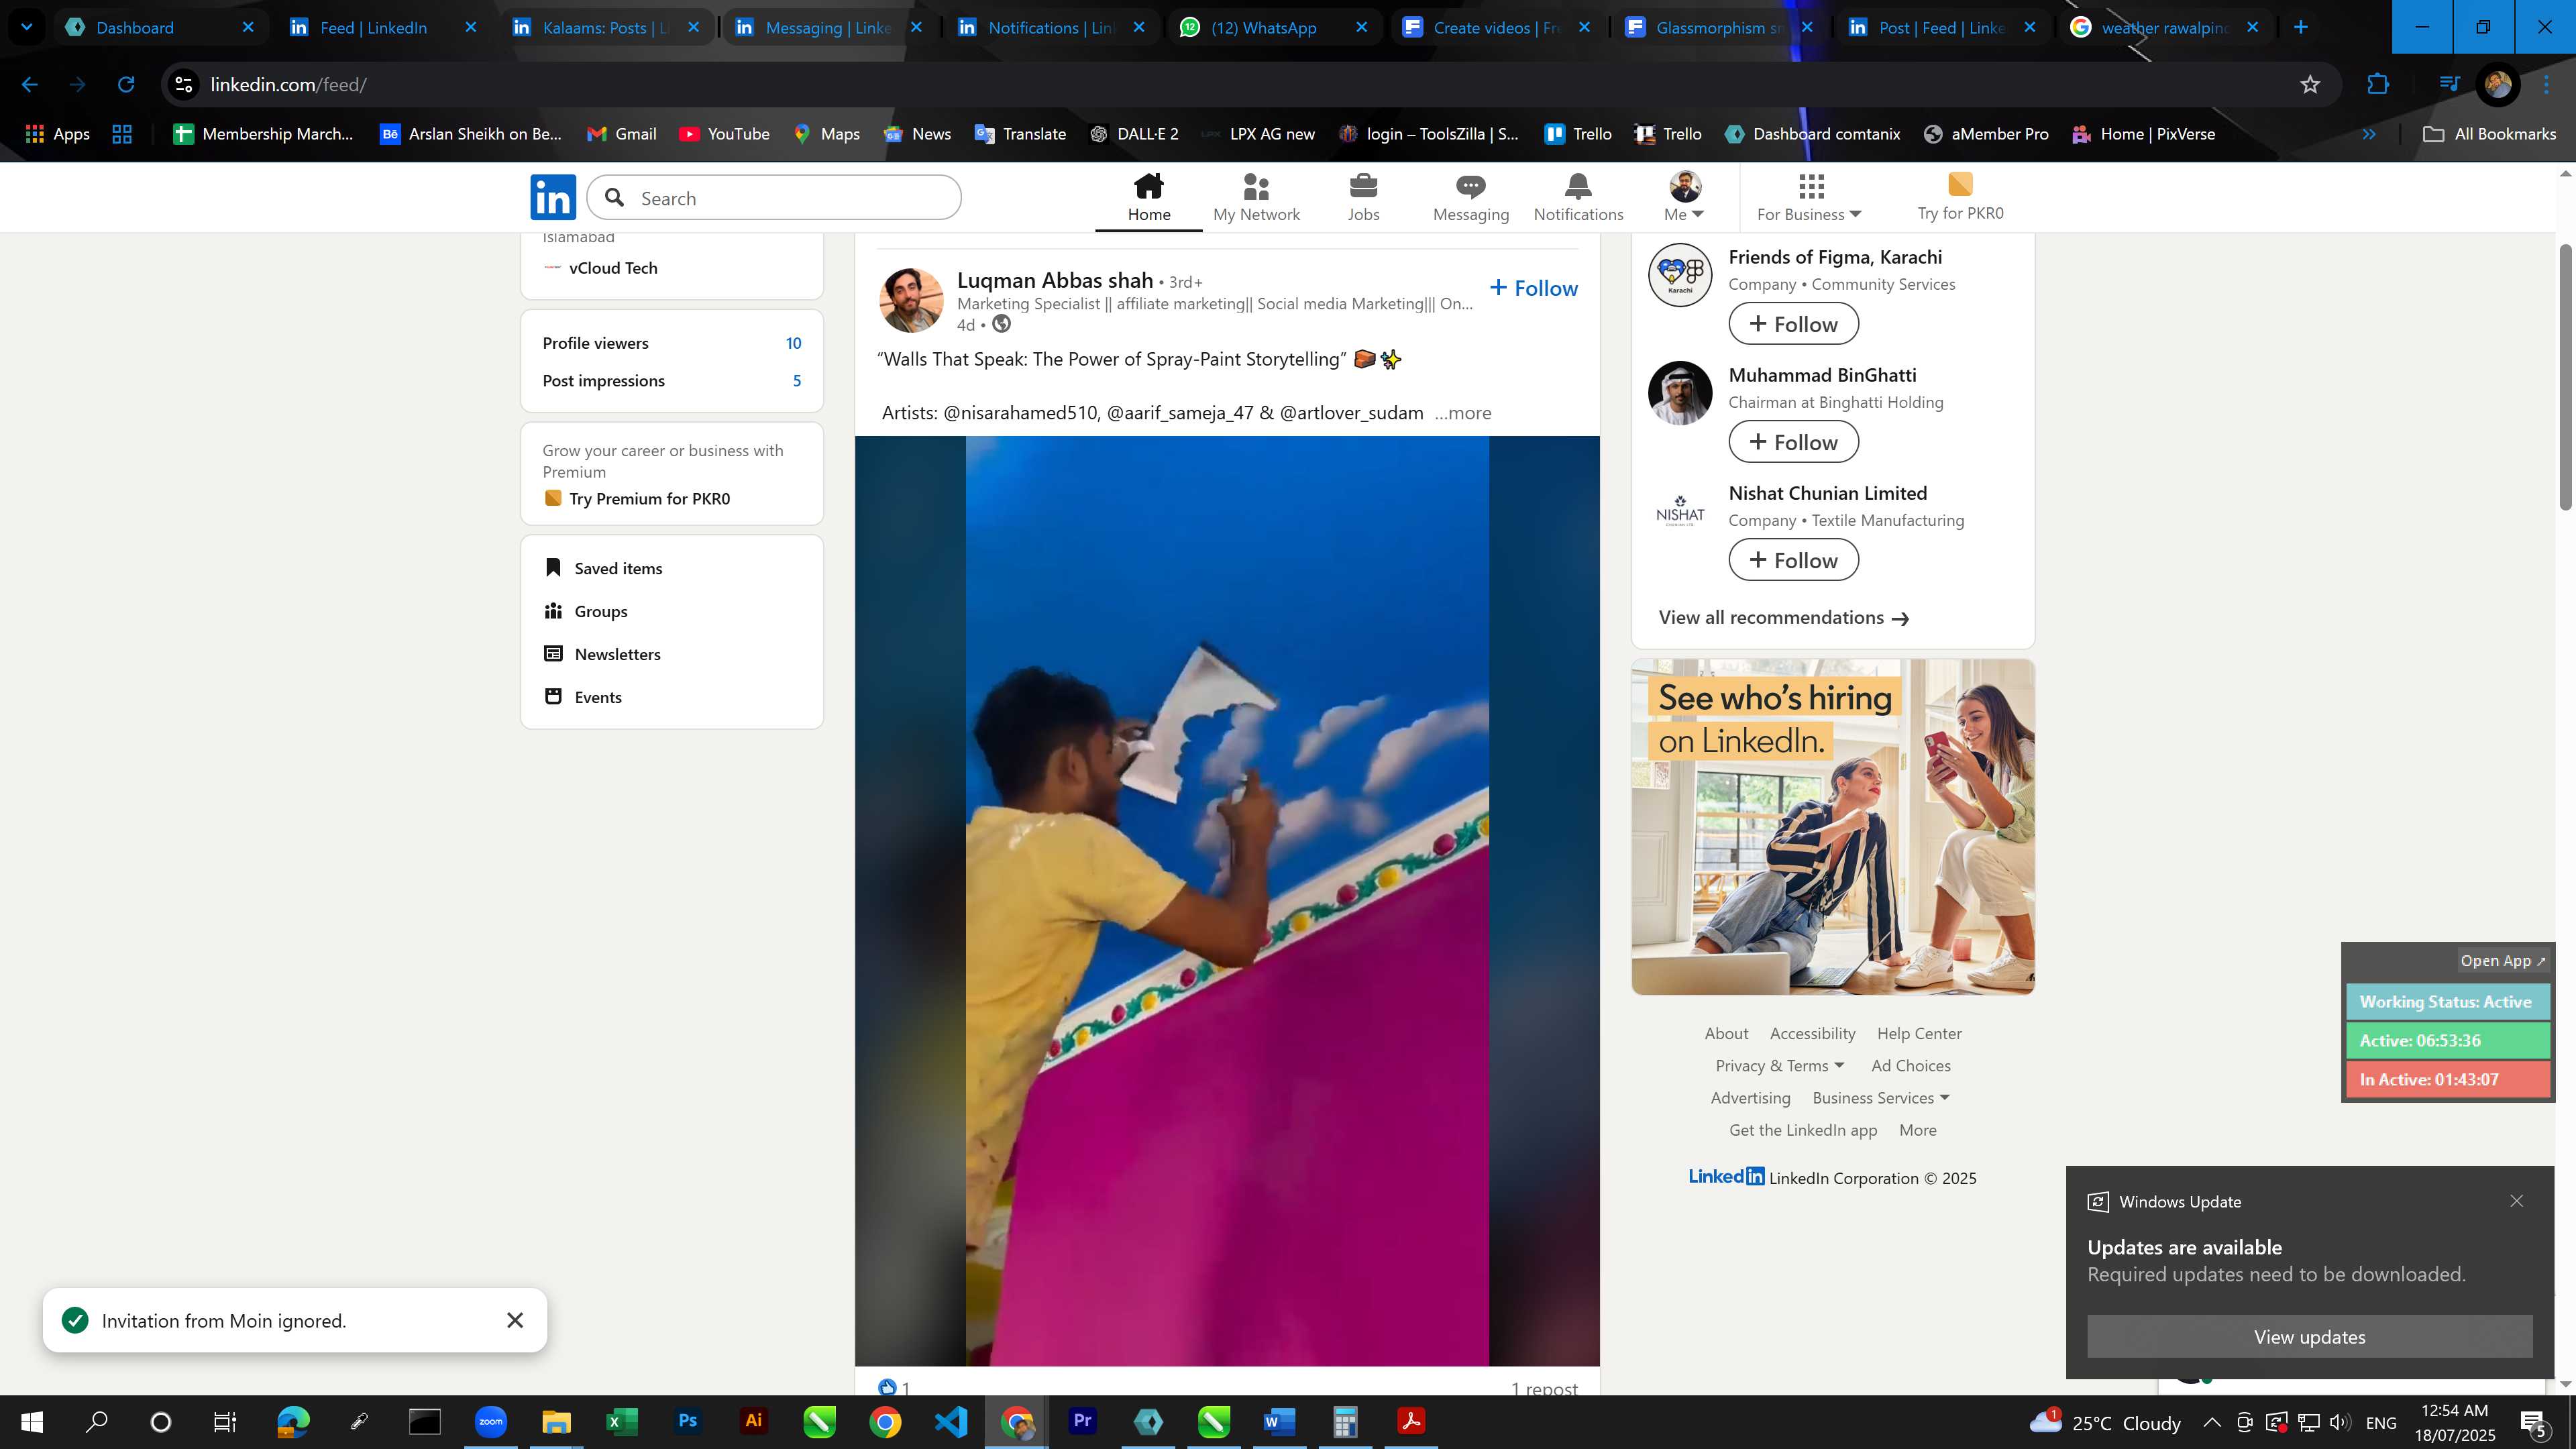Image resolution: width=2576 pixels, height=1449 pixels.
Task: Expand the Privacy & Terms dropdown
Action: tap(1779, 1066)
